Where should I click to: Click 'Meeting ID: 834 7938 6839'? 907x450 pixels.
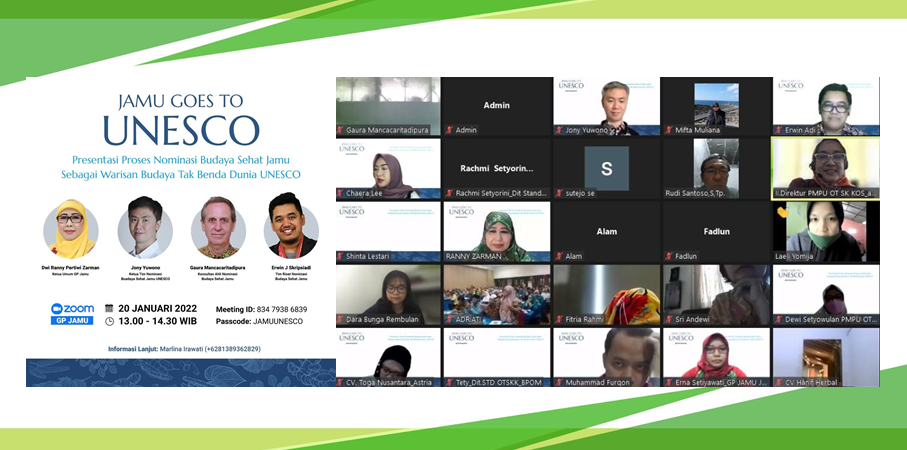pyautogui.click(x=261, y=309)
